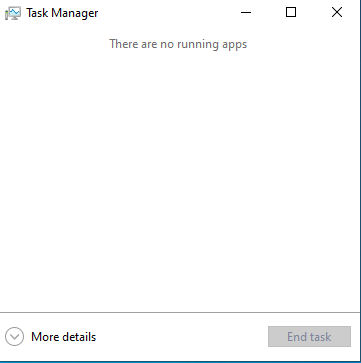Click the horizontal separator line above the footer
Screen dimensions: 361x363
(180, 313)
